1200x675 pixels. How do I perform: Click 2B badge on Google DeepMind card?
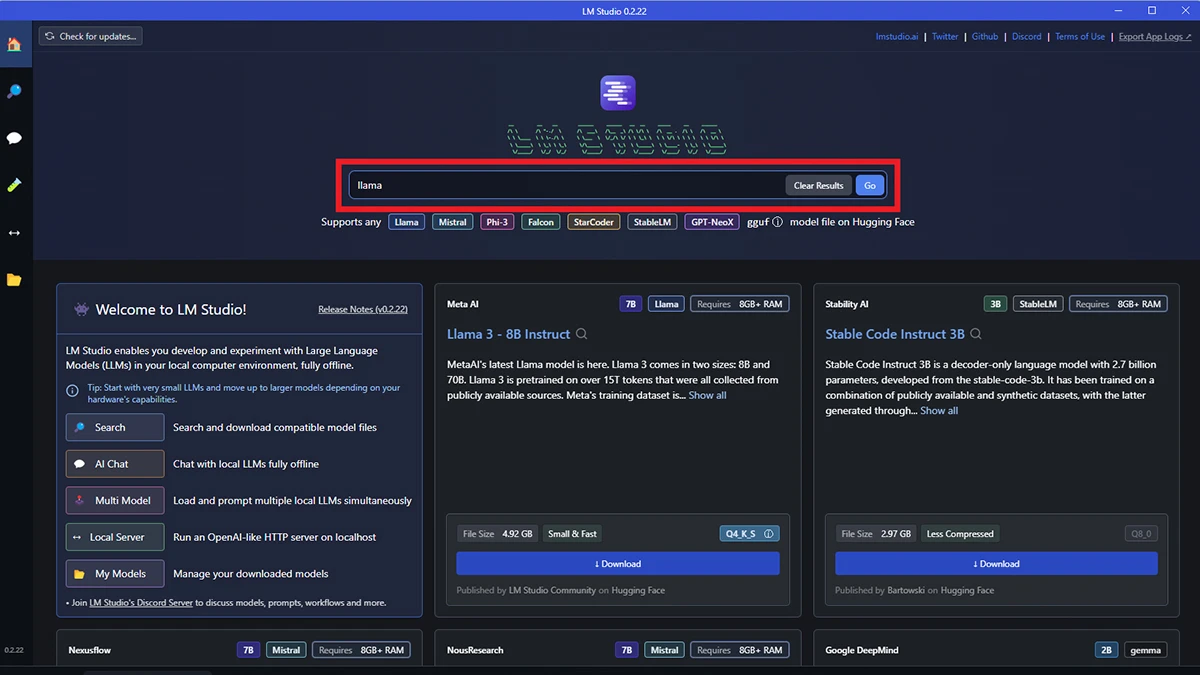[1107, 650]
